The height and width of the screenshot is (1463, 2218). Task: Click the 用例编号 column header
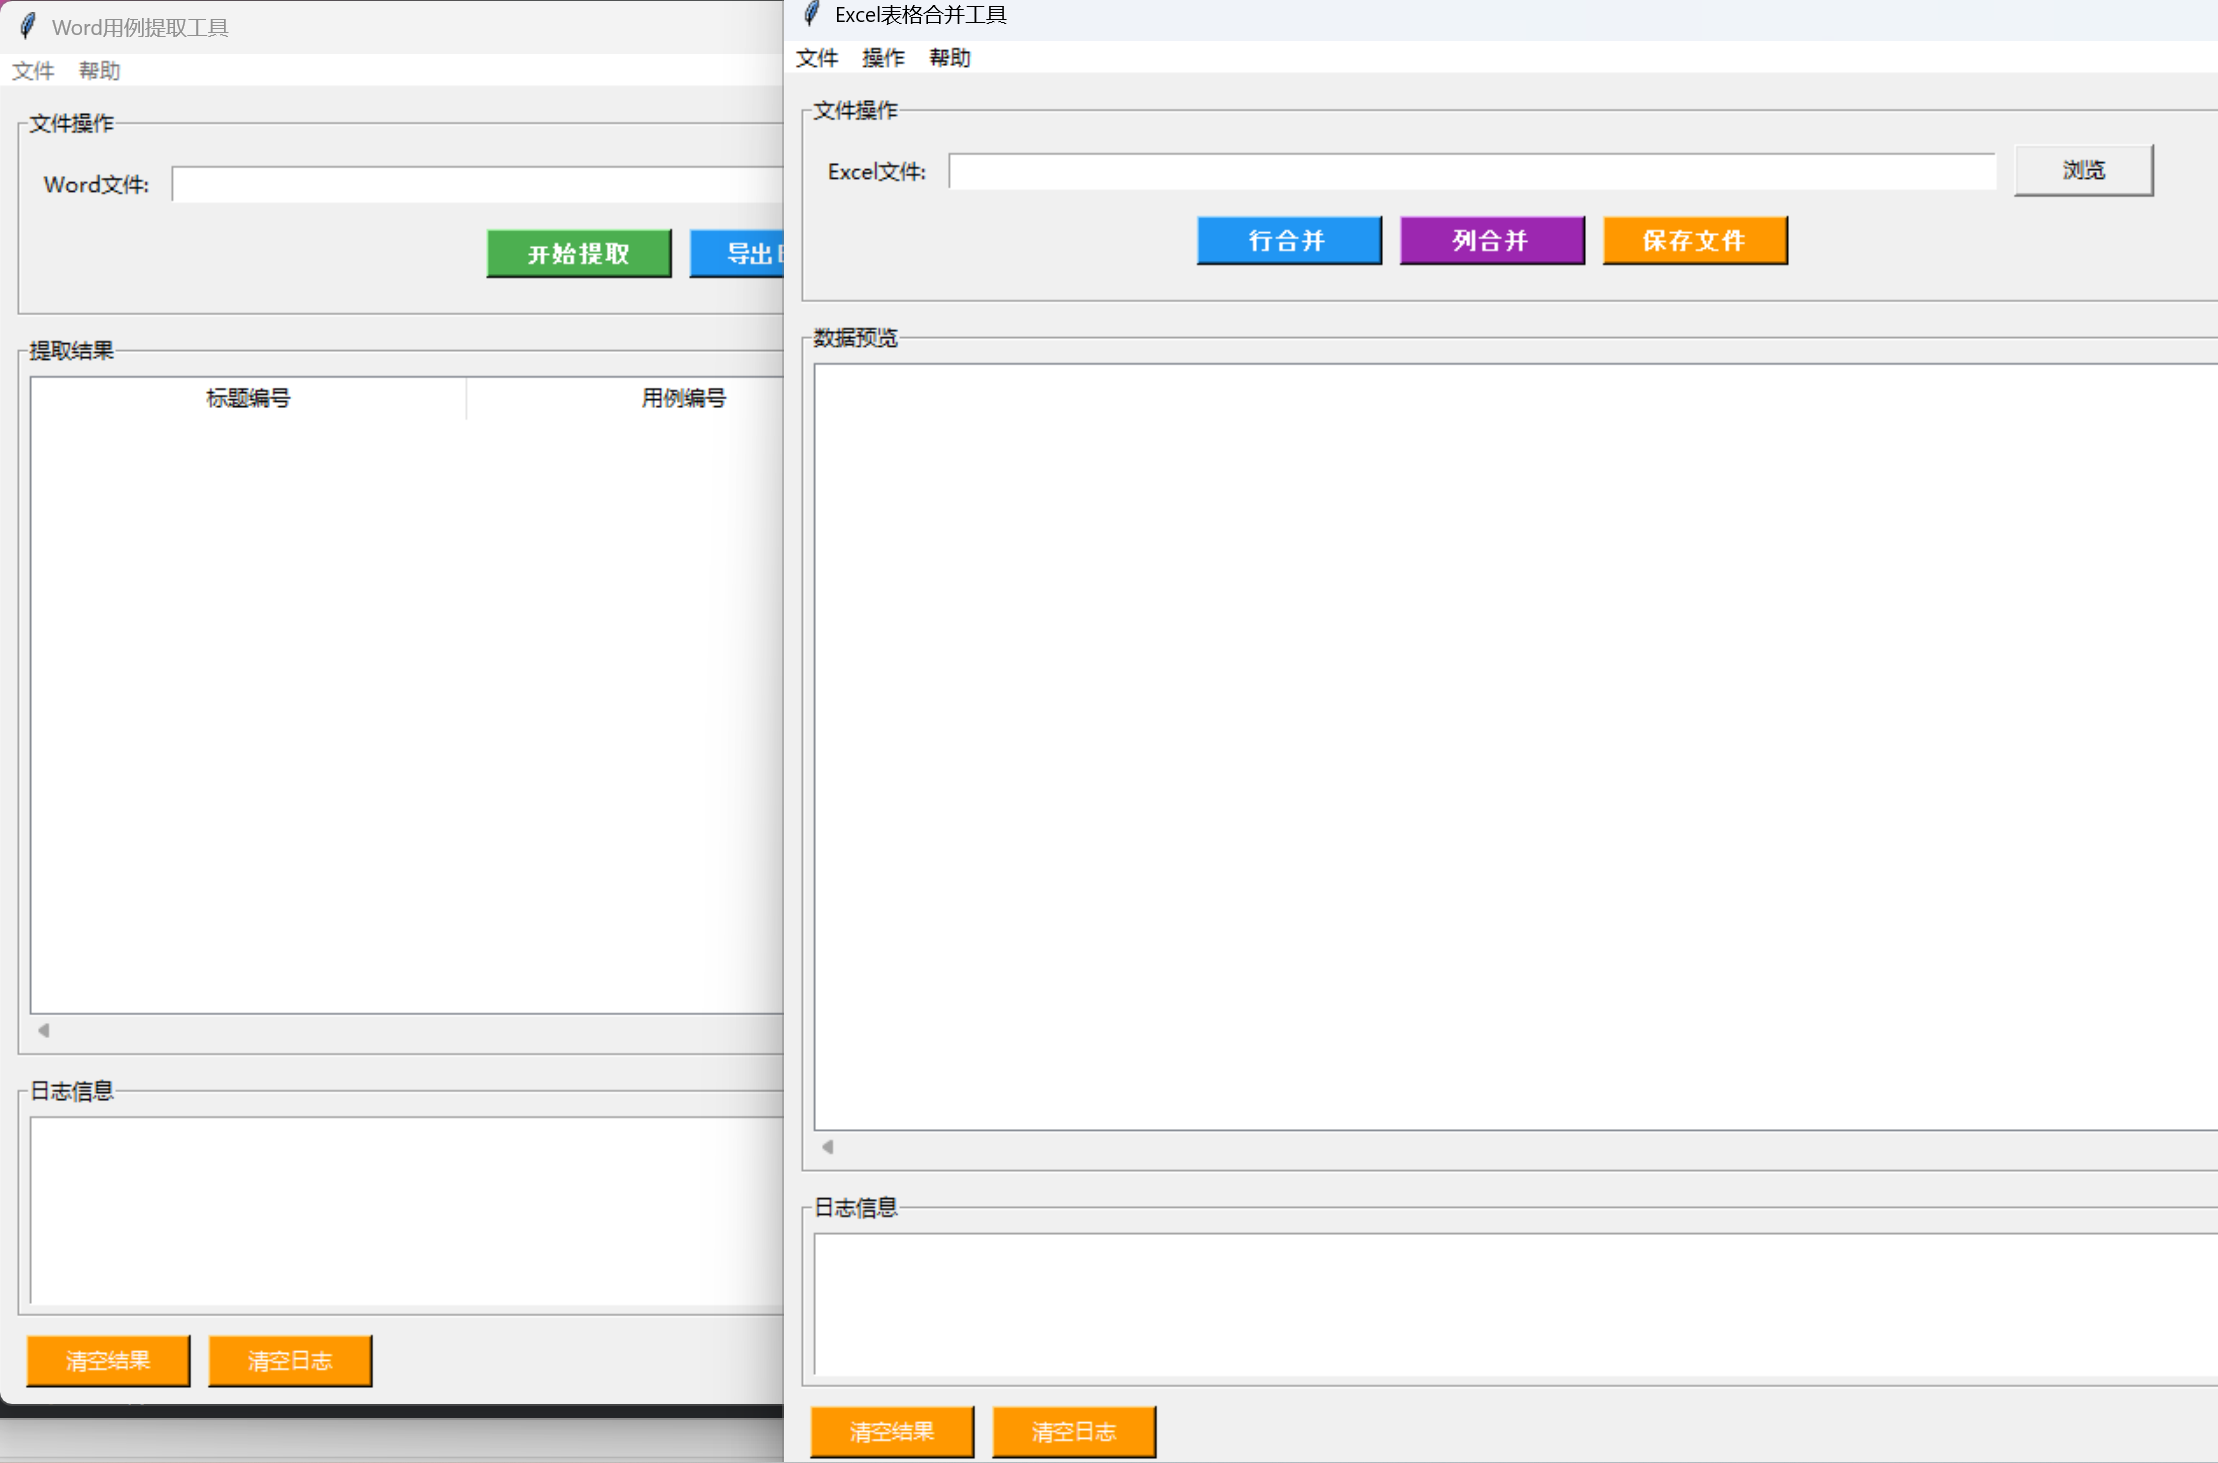click(683, 398)
